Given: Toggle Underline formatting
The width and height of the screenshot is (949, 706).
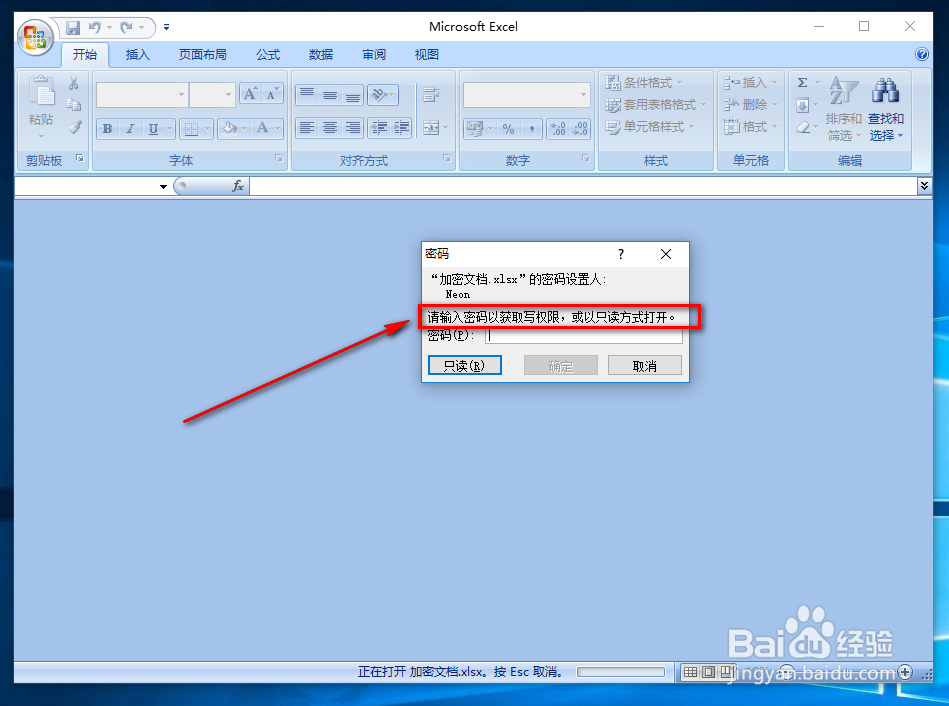Looking at the screenshot, I should coord(153,128).
